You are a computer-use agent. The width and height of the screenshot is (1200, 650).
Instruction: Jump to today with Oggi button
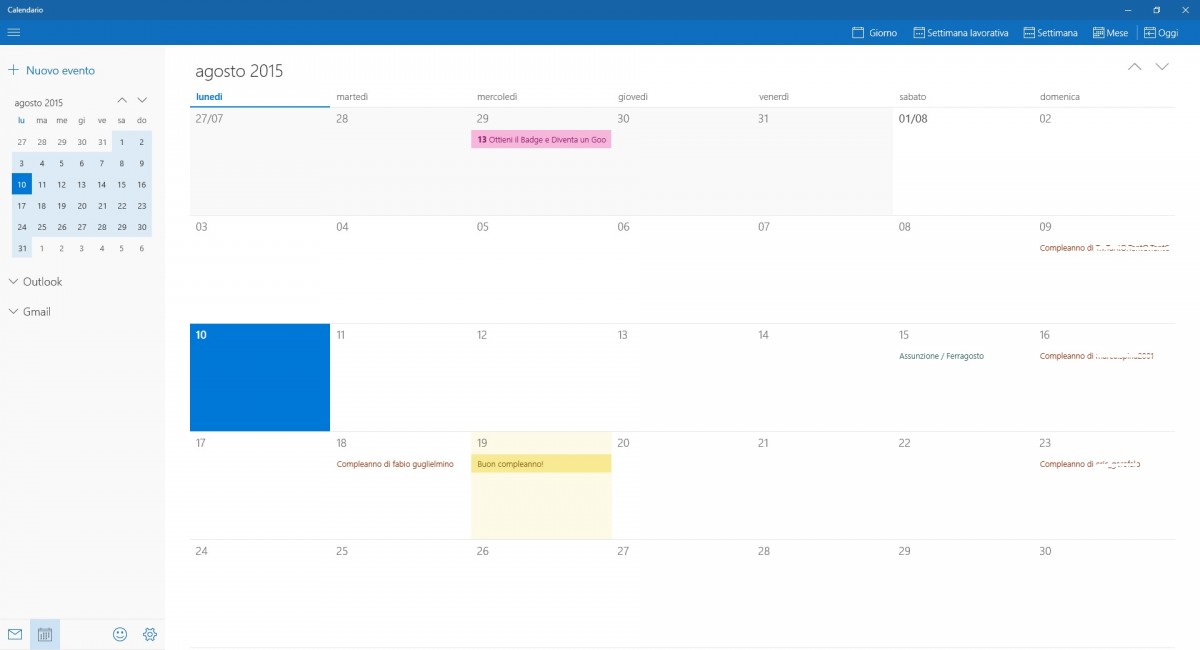(x=1161, y=33)
